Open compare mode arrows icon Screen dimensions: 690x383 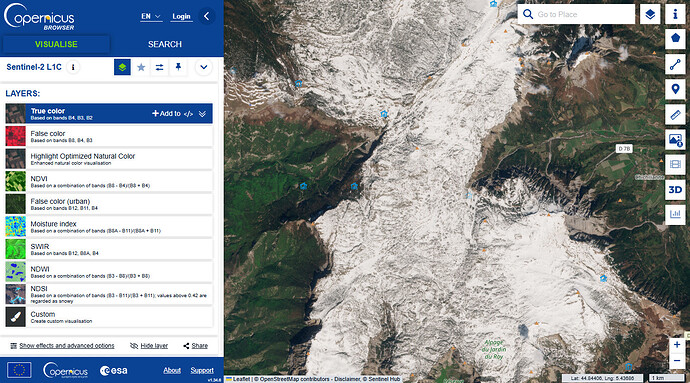pyautogui.click(x=159, y=67)
